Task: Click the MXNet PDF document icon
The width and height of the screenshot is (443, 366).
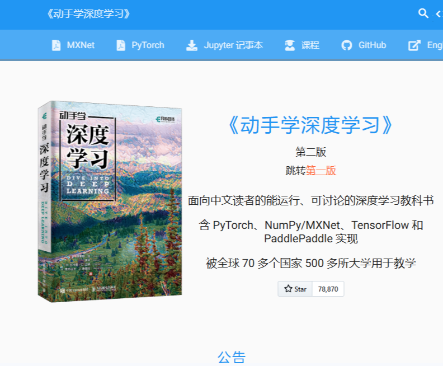Action: (56, 45)
